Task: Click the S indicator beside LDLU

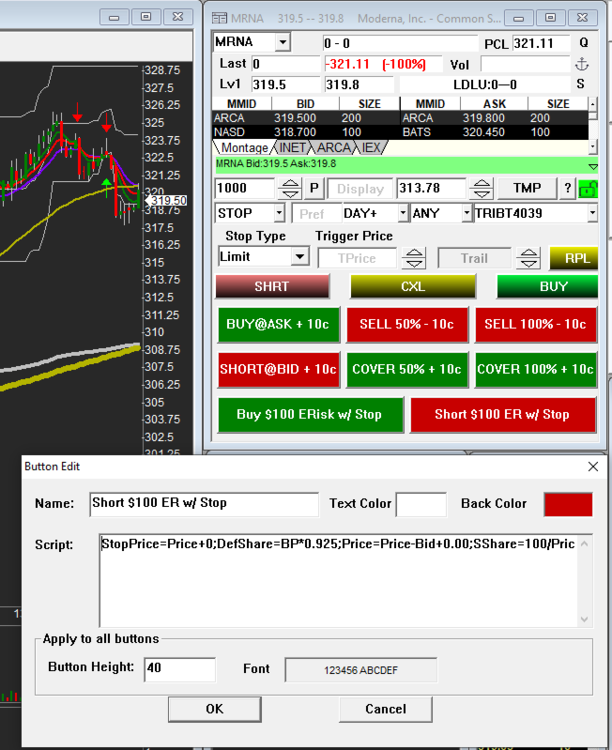Action: 581,85
